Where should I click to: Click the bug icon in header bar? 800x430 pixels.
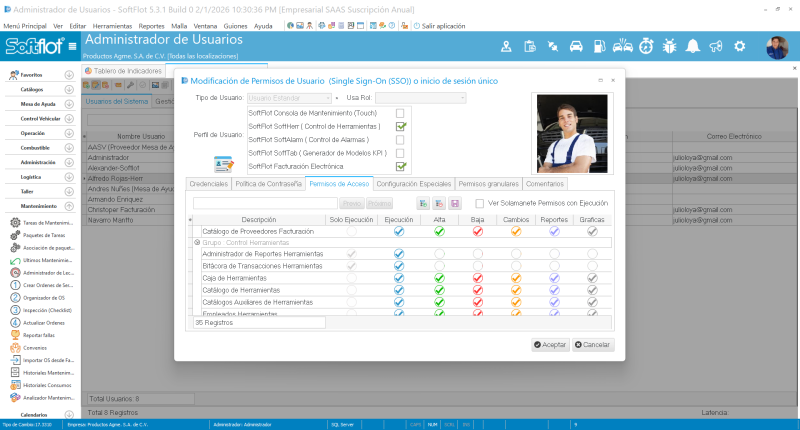point(669,46)
